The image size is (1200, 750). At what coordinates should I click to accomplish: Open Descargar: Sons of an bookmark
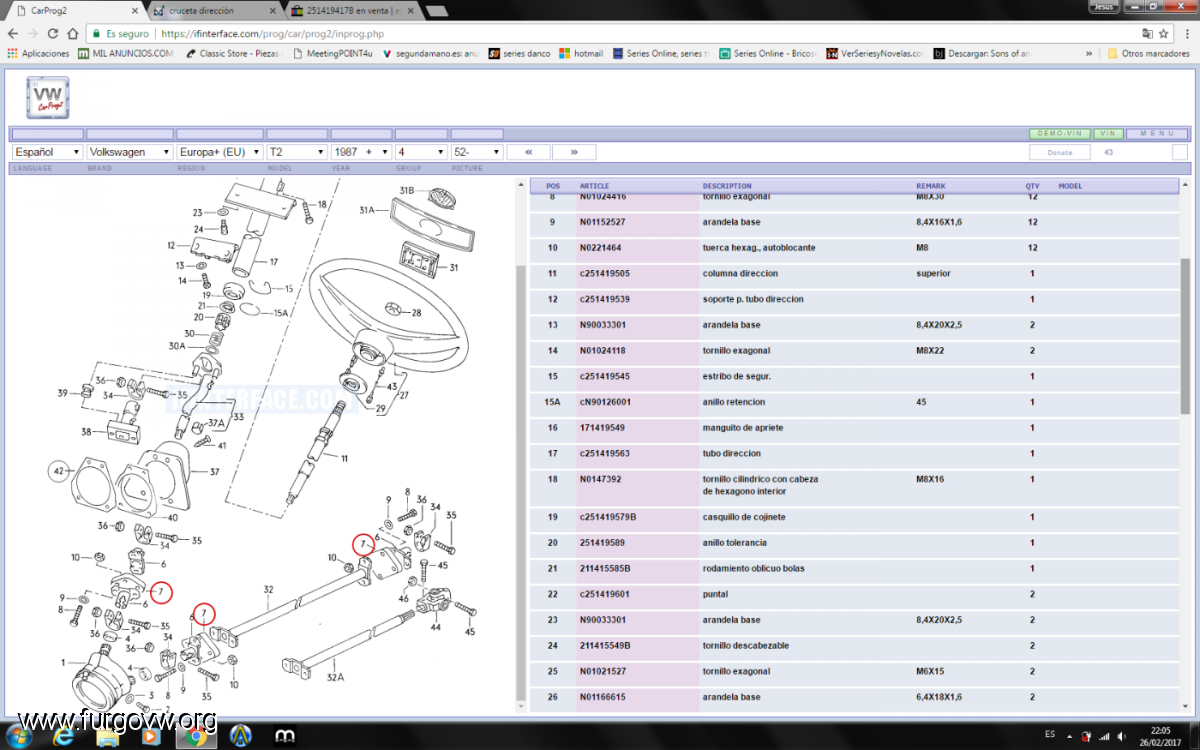pyautogui.click(x=981, y=53)
